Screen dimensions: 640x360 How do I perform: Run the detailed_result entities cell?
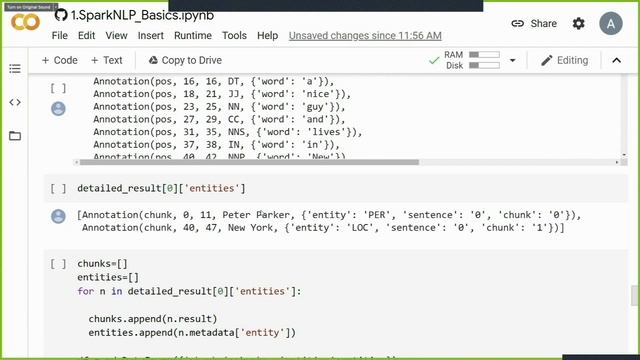[x=58, y=188]
